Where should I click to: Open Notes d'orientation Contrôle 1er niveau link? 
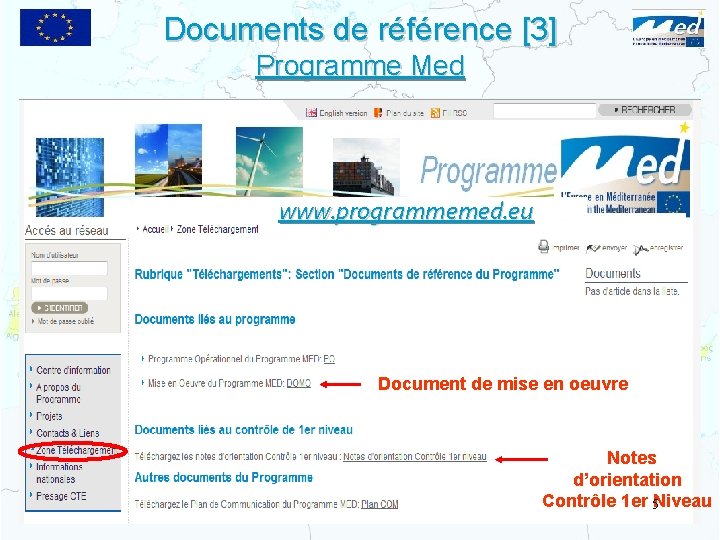point(415,456)
